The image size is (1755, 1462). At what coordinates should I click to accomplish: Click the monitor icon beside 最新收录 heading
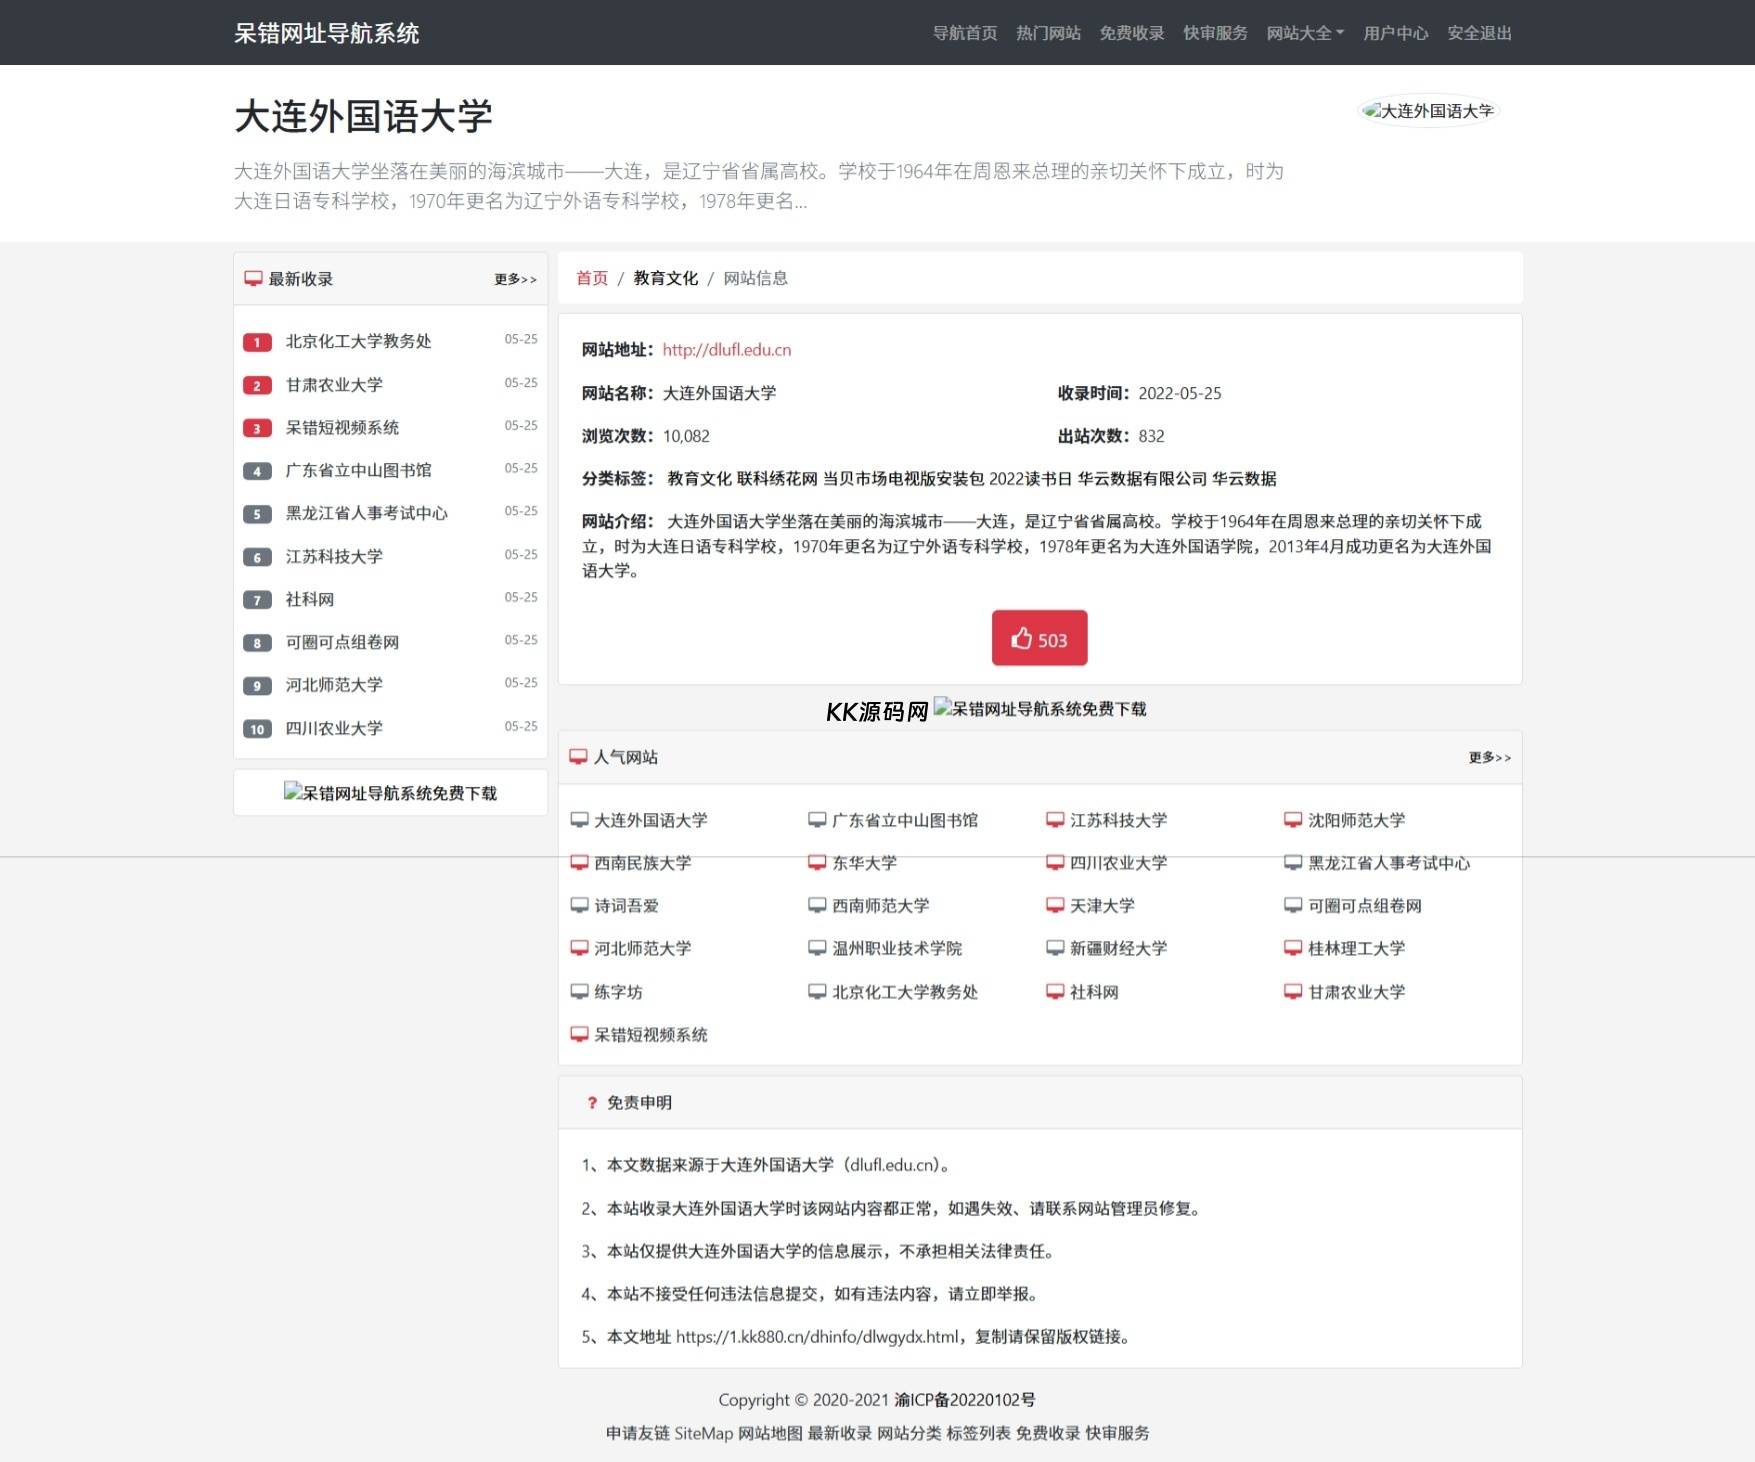coord(253,279)
